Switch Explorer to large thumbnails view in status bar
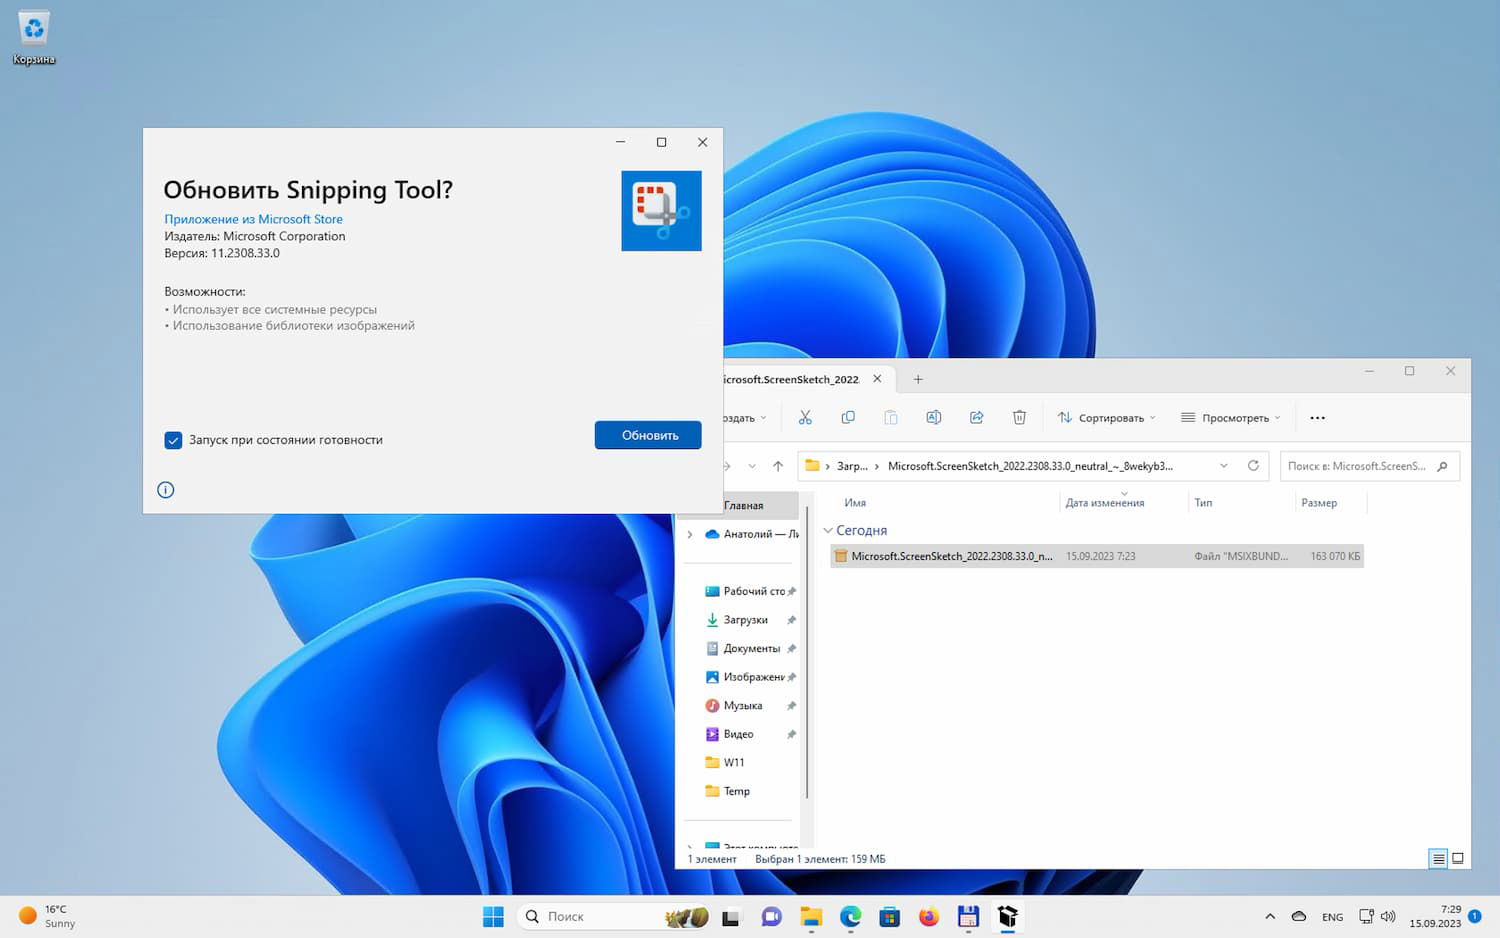This screenshot has height=938, width=1500. (x=1458, y=859)
